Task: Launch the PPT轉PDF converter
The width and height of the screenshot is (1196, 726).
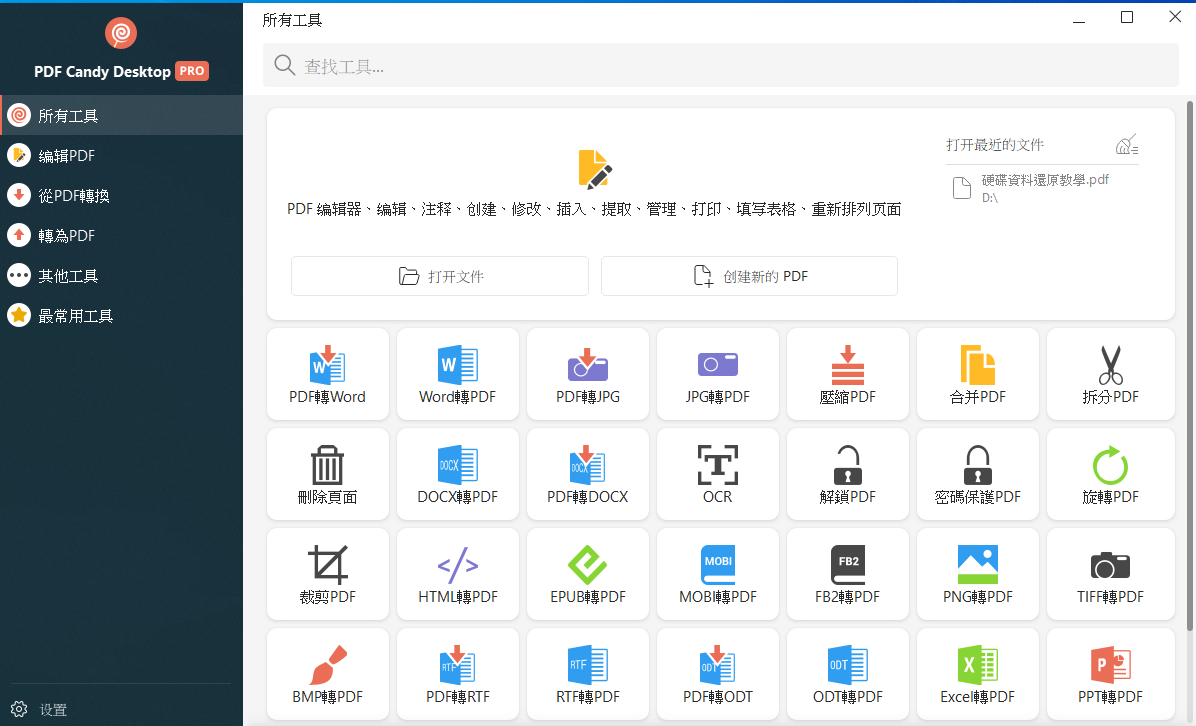Action: [1111, 673]
